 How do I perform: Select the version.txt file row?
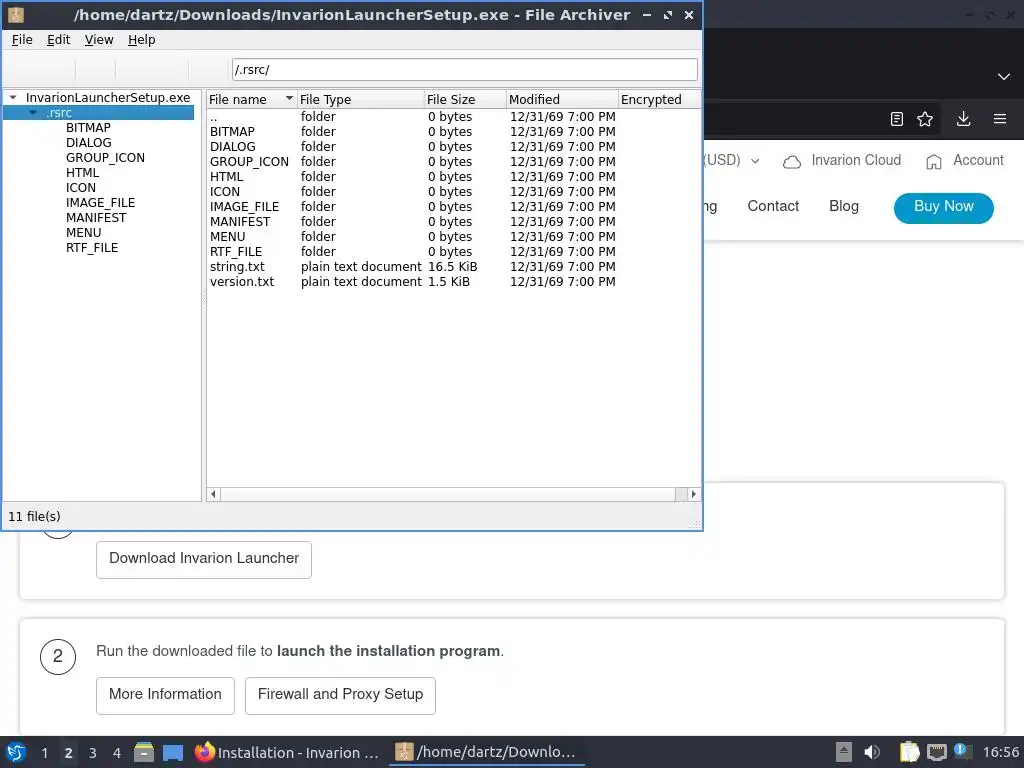[453, 281]
